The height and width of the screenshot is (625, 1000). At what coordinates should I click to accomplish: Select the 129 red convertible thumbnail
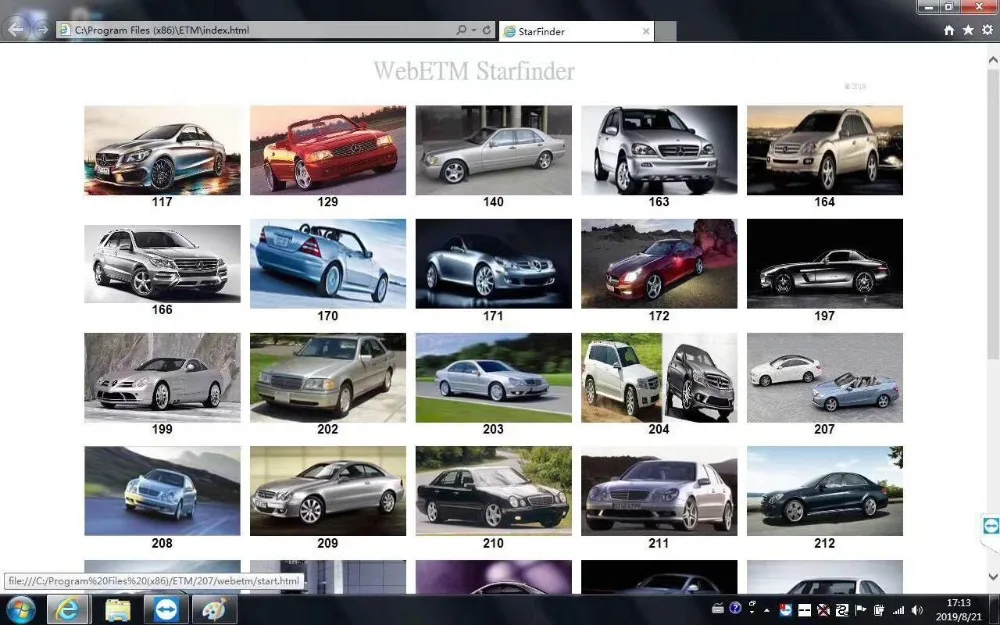(x=328, y=150)
